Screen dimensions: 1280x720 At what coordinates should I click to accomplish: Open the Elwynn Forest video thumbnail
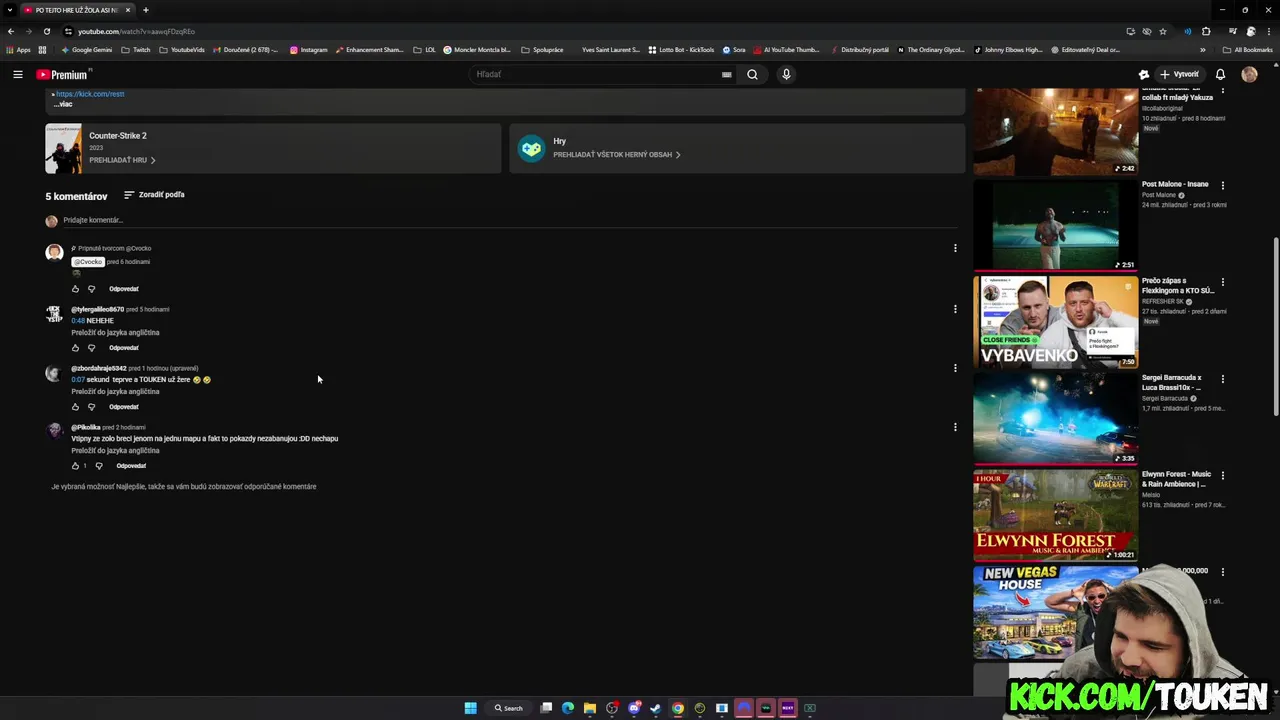coord(1056,515)
